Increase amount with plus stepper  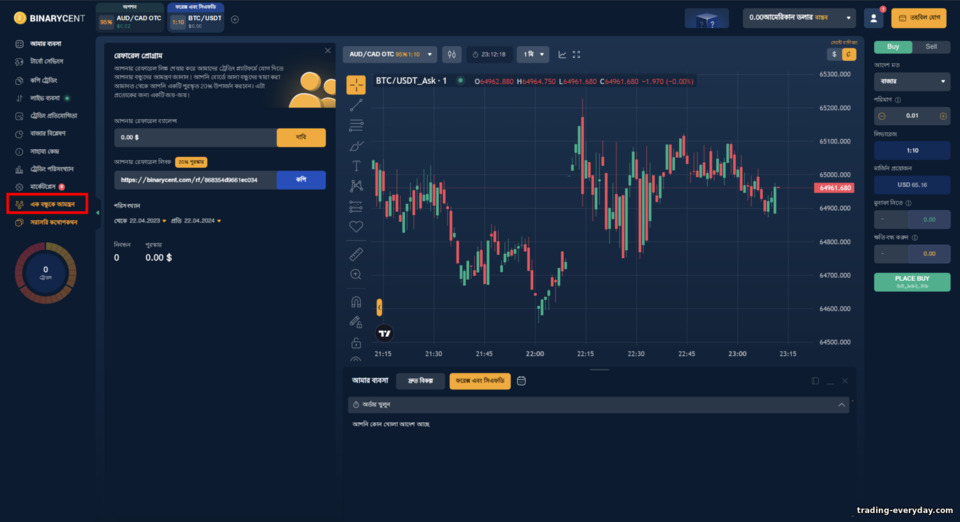coord(943,116)
